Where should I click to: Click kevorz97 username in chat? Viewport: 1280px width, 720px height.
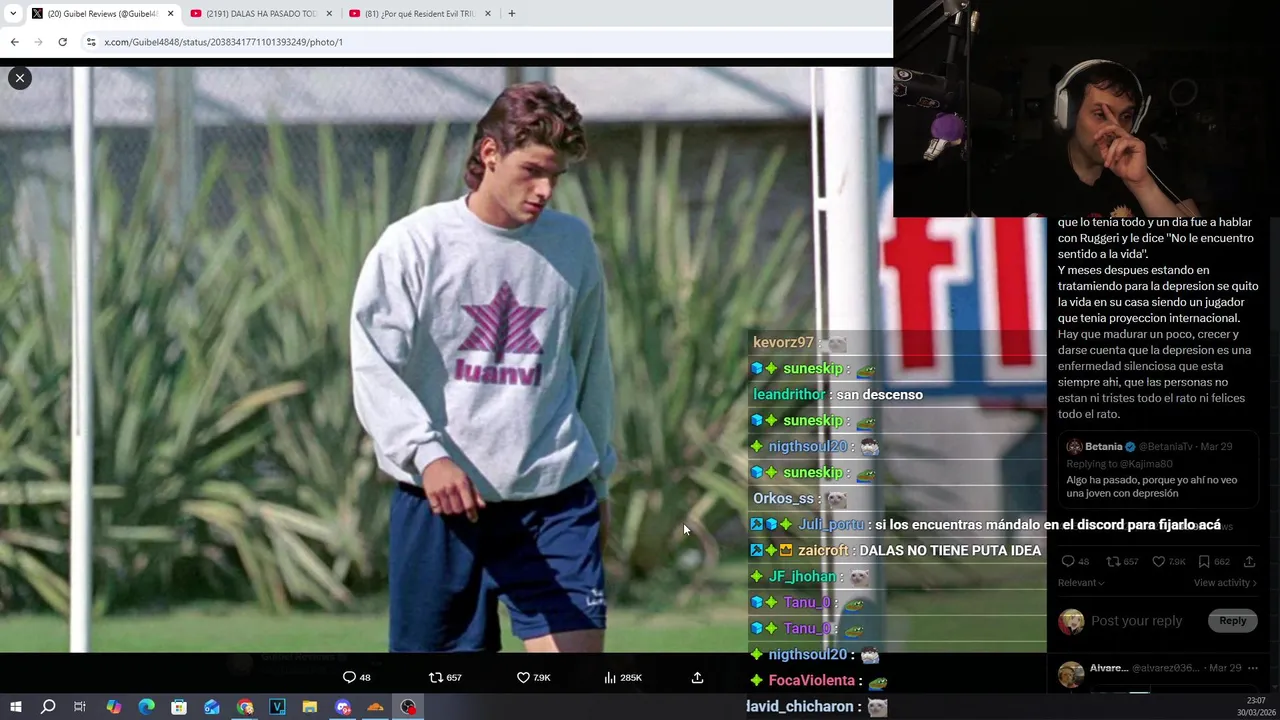[x=783, y=342]
